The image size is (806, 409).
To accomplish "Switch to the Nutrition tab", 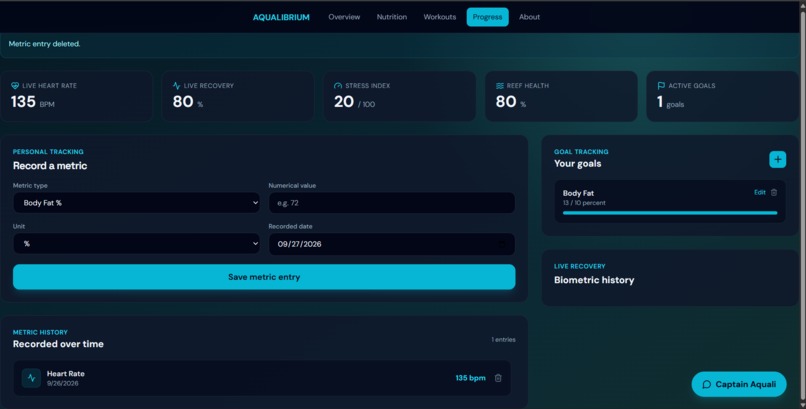I will 392,17.
